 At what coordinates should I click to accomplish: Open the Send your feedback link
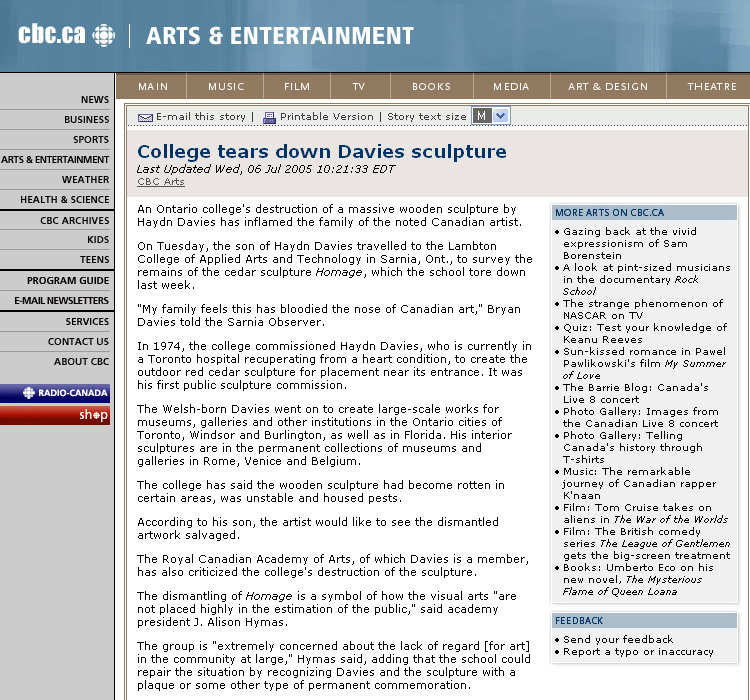point(618,639)
